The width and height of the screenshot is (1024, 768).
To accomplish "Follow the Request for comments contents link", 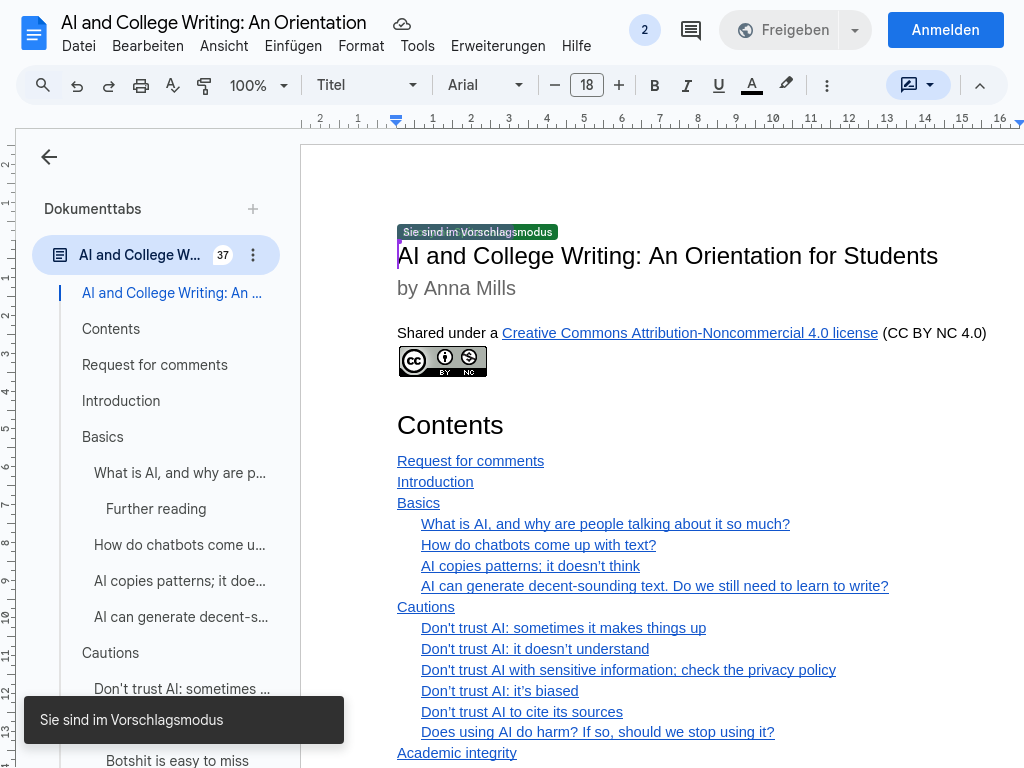I will point(470,461).
